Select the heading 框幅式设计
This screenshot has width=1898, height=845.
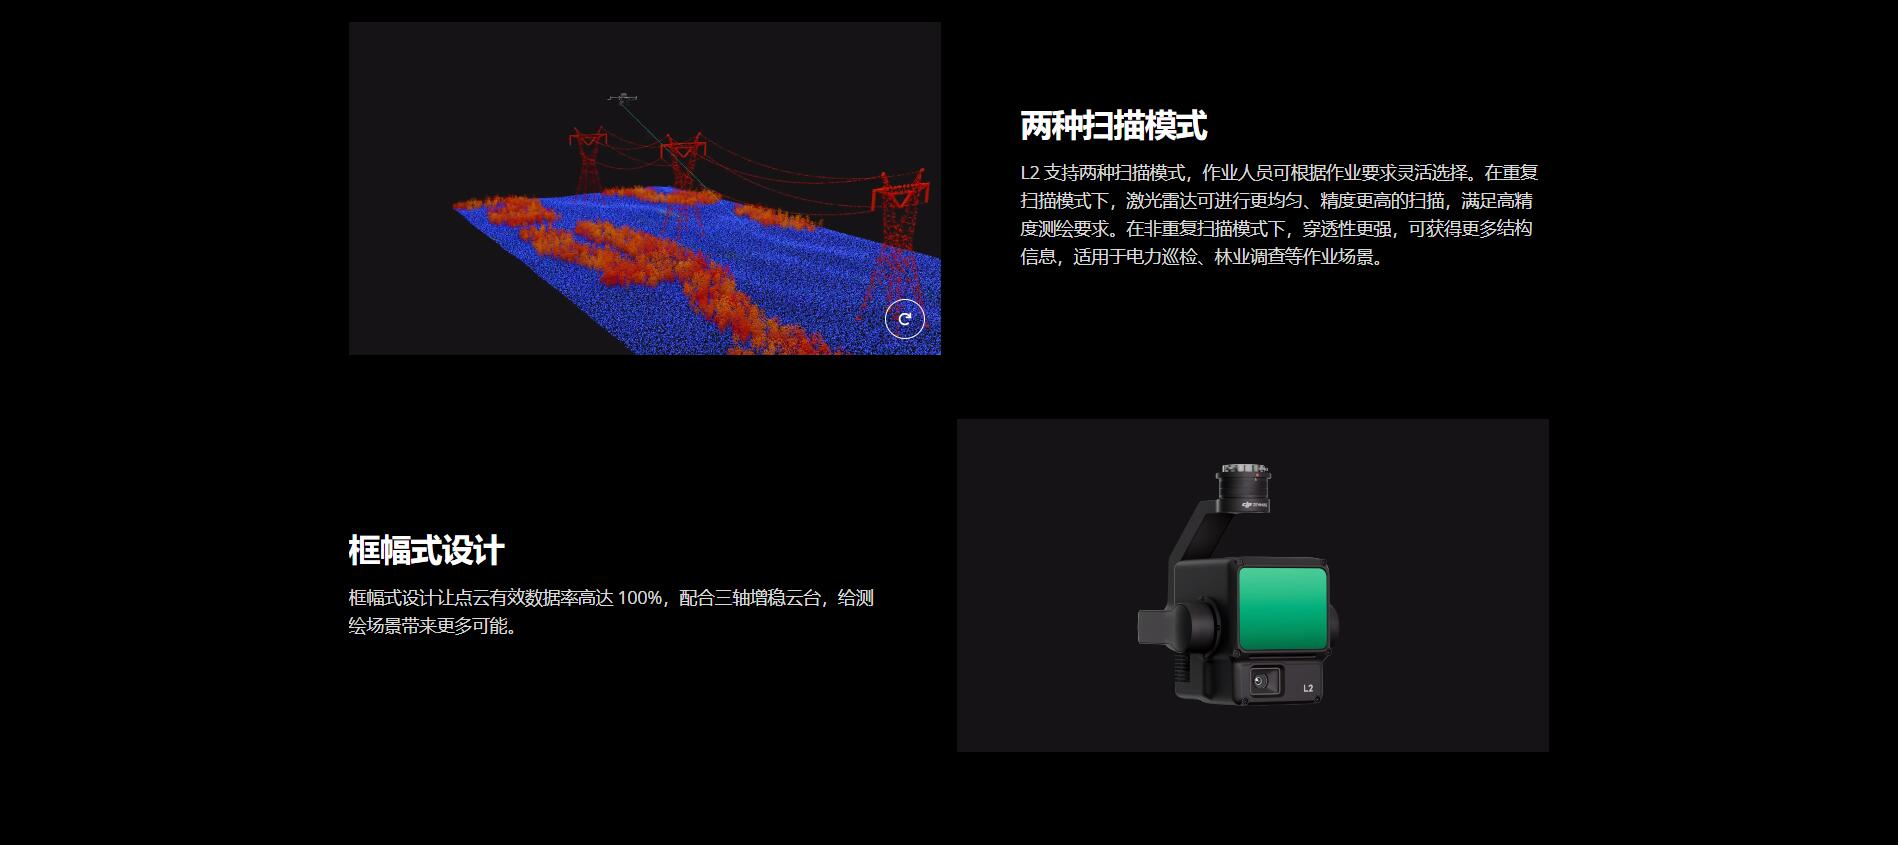[x=426, y=551]
